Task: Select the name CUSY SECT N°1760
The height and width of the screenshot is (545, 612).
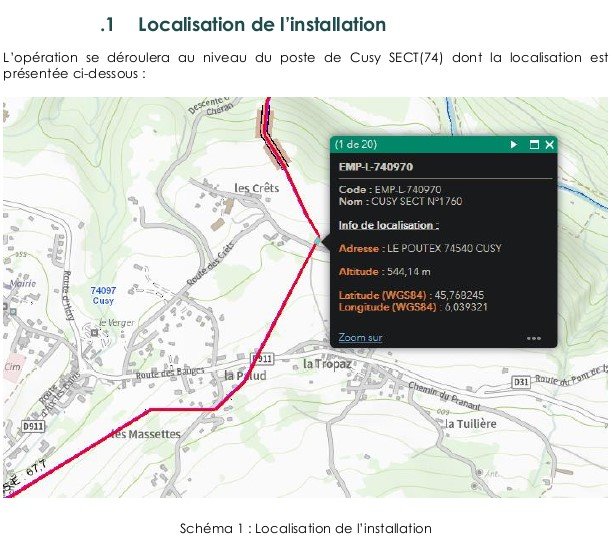Action: click(x=416, y=201)
